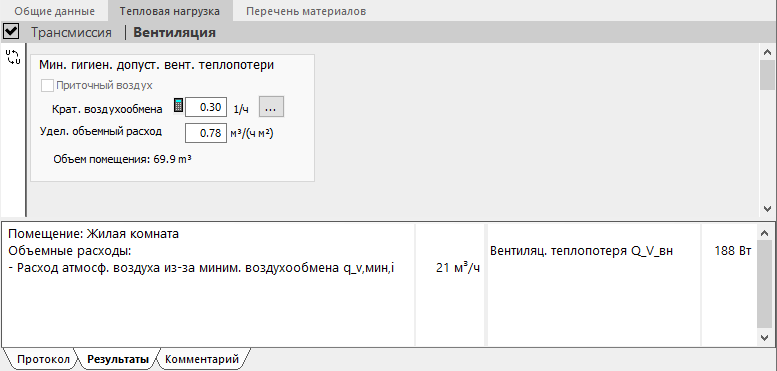The width and height of the screenshot is (777, 371).
Task: Select the Тепловая нагрузка tab
Action: [x=170, y=11]
